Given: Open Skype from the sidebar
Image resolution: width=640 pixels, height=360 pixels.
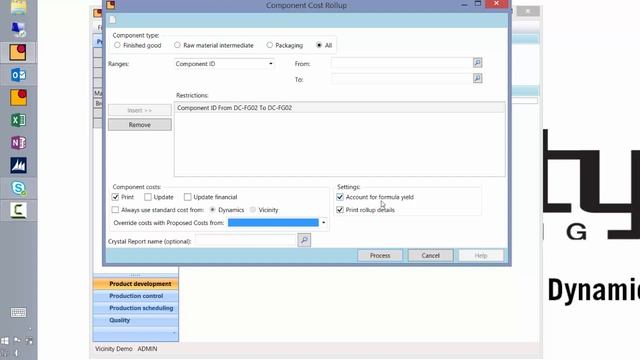Looking at the screenshot, I should 18,188.
